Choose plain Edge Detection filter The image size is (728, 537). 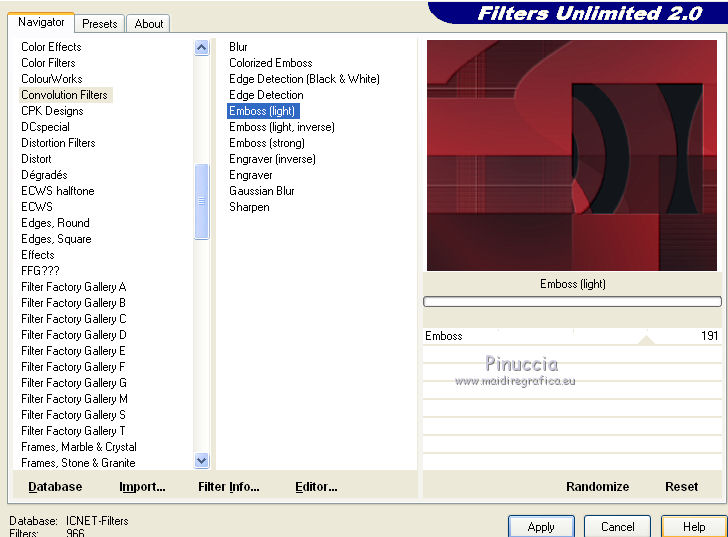pos(266,95)
